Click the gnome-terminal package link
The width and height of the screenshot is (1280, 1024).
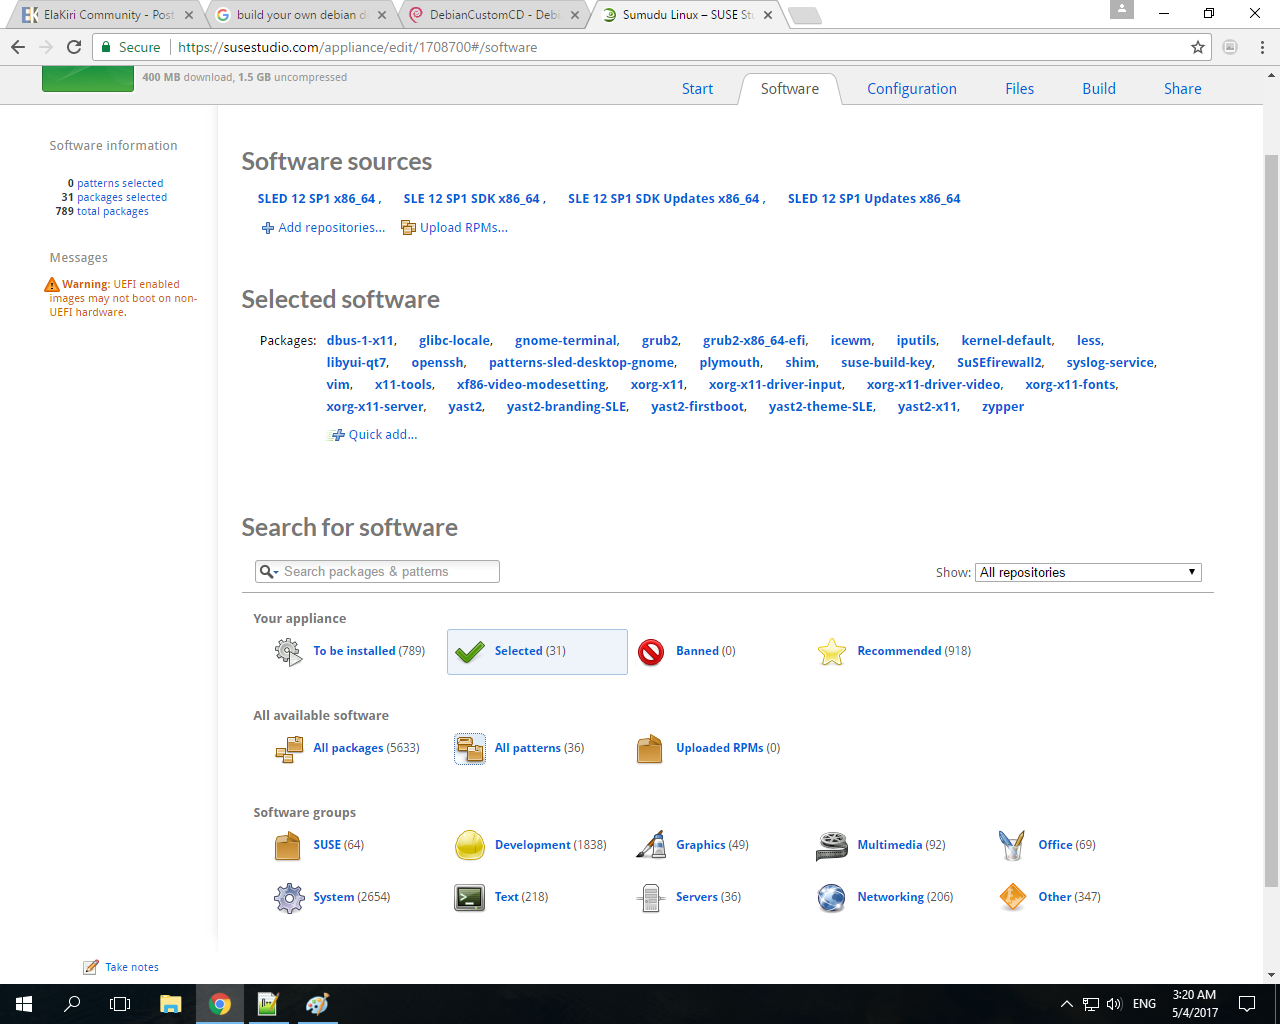566,341
